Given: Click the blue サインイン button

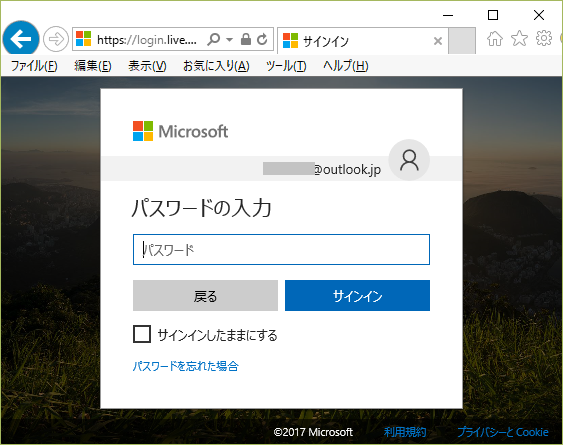Looking at the screenshot, I should click(x=357, y=296).
